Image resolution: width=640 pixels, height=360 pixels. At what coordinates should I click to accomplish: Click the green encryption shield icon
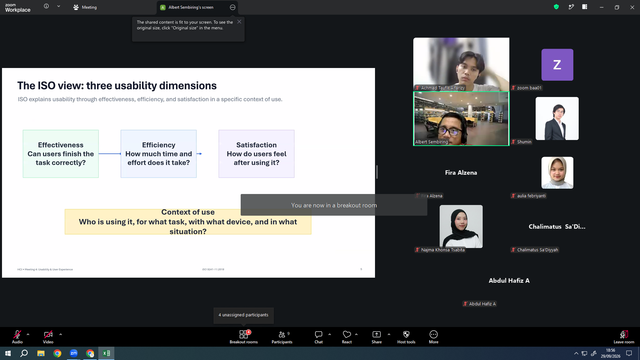(x=556, y=7)
